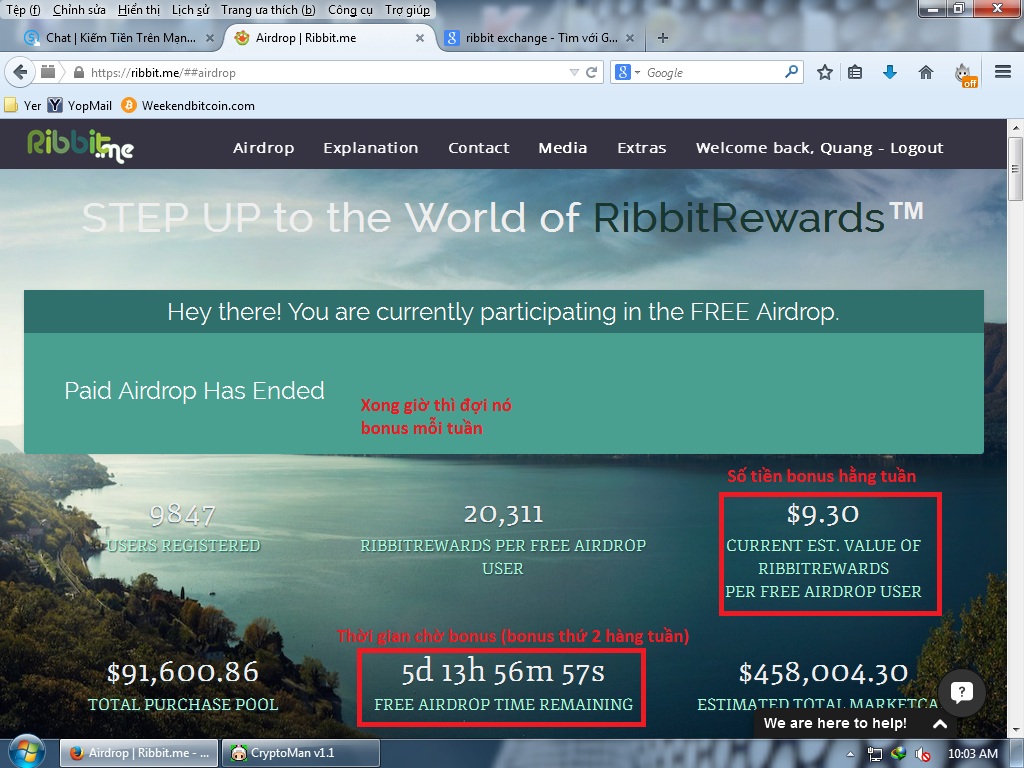Go to the browser home page icon
This screenshot has width=1024, height=768.
(925, 72)
